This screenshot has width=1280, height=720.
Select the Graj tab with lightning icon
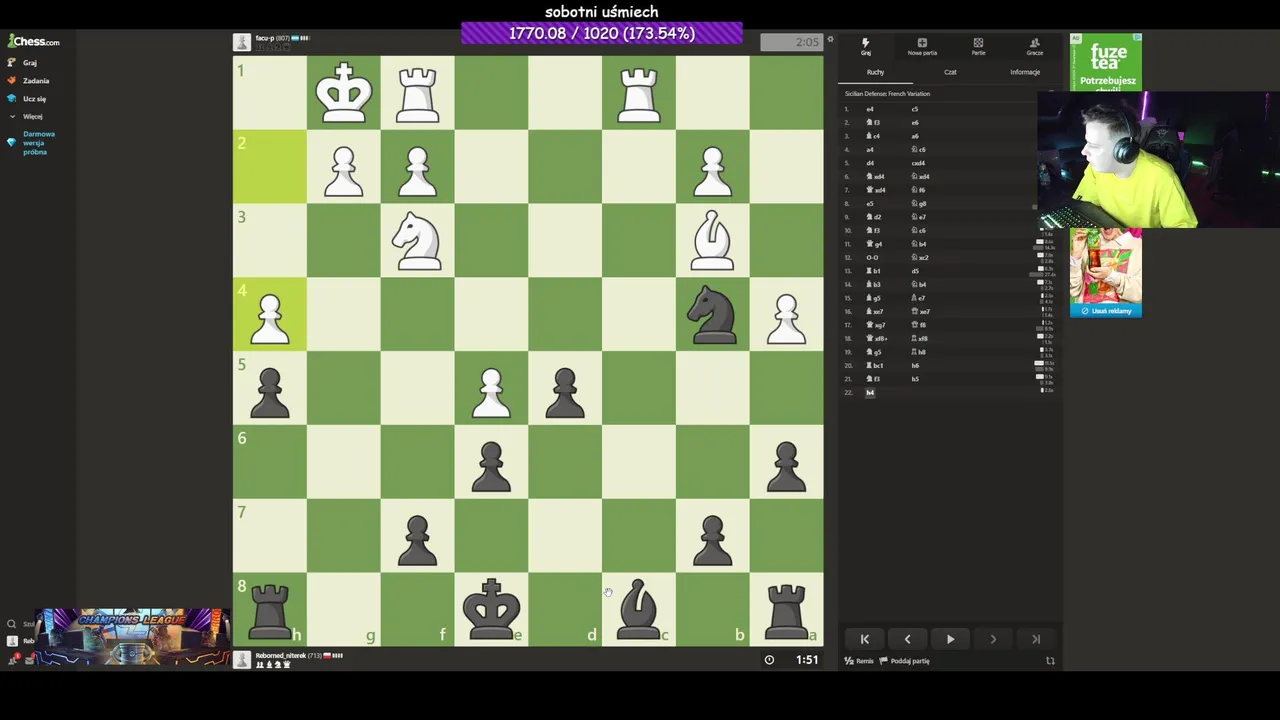[x=866, y=47]
